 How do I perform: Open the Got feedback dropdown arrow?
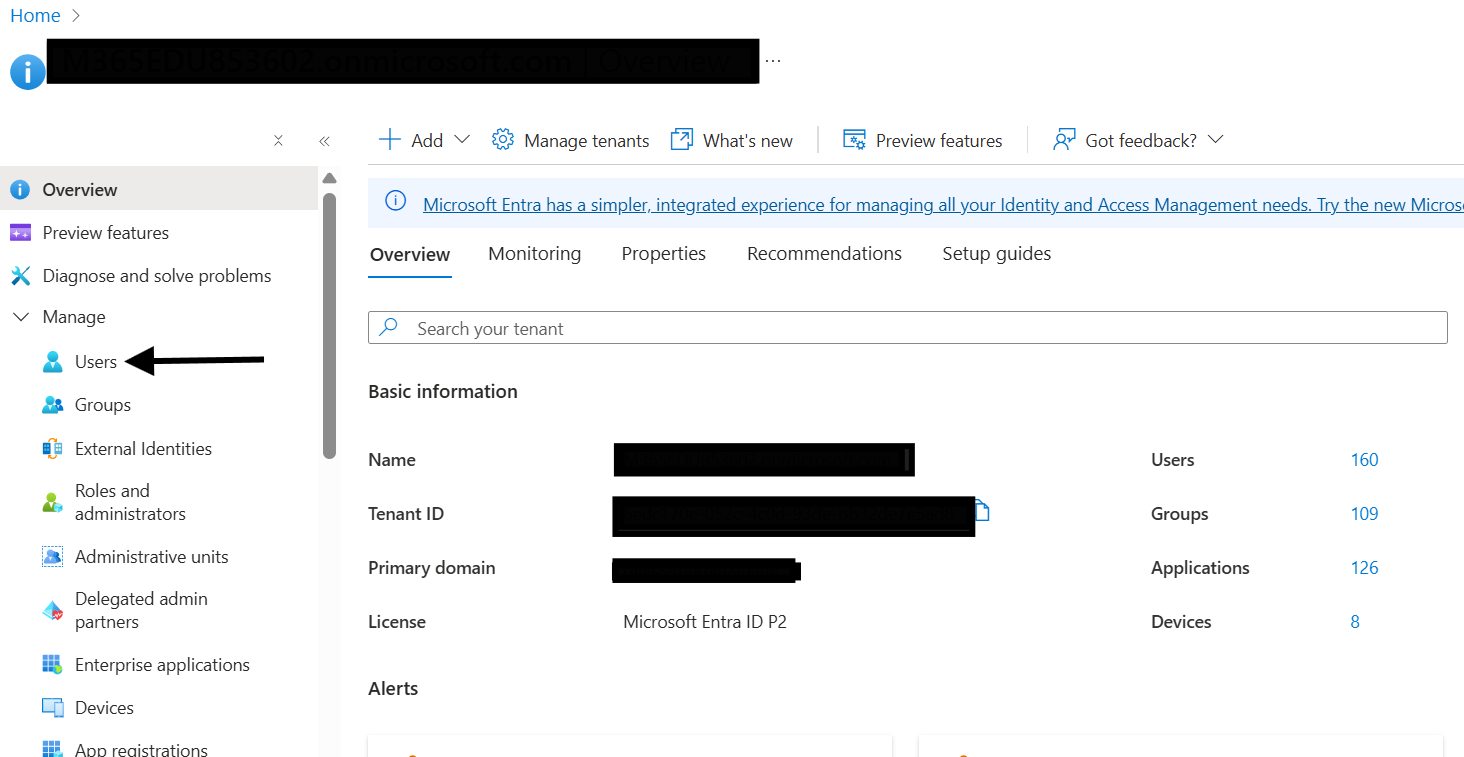(1216, 140)
